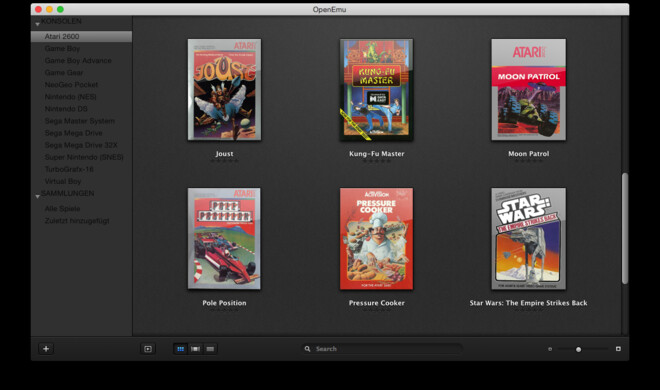
Task: Click the Kung-Fu Master title label
Action: tap(377, 154)
